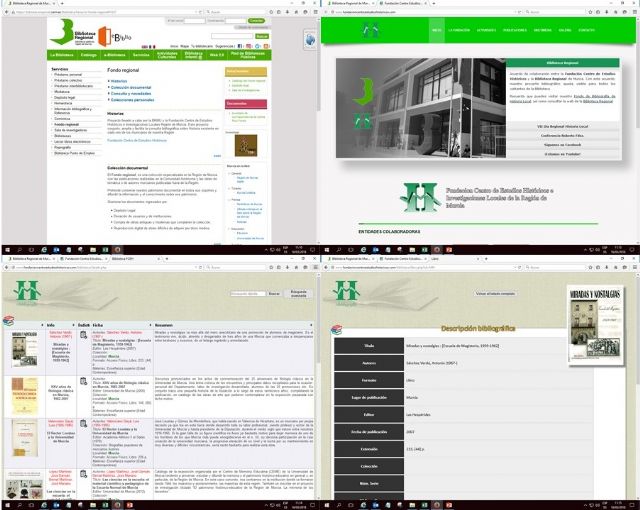
Task: Click the H logo in Fundación green header
Action: [371, 30]
